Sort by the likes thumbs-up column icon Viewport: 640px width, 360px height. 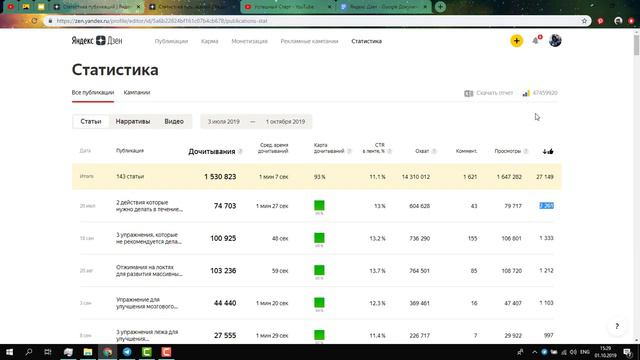point(548,151)
